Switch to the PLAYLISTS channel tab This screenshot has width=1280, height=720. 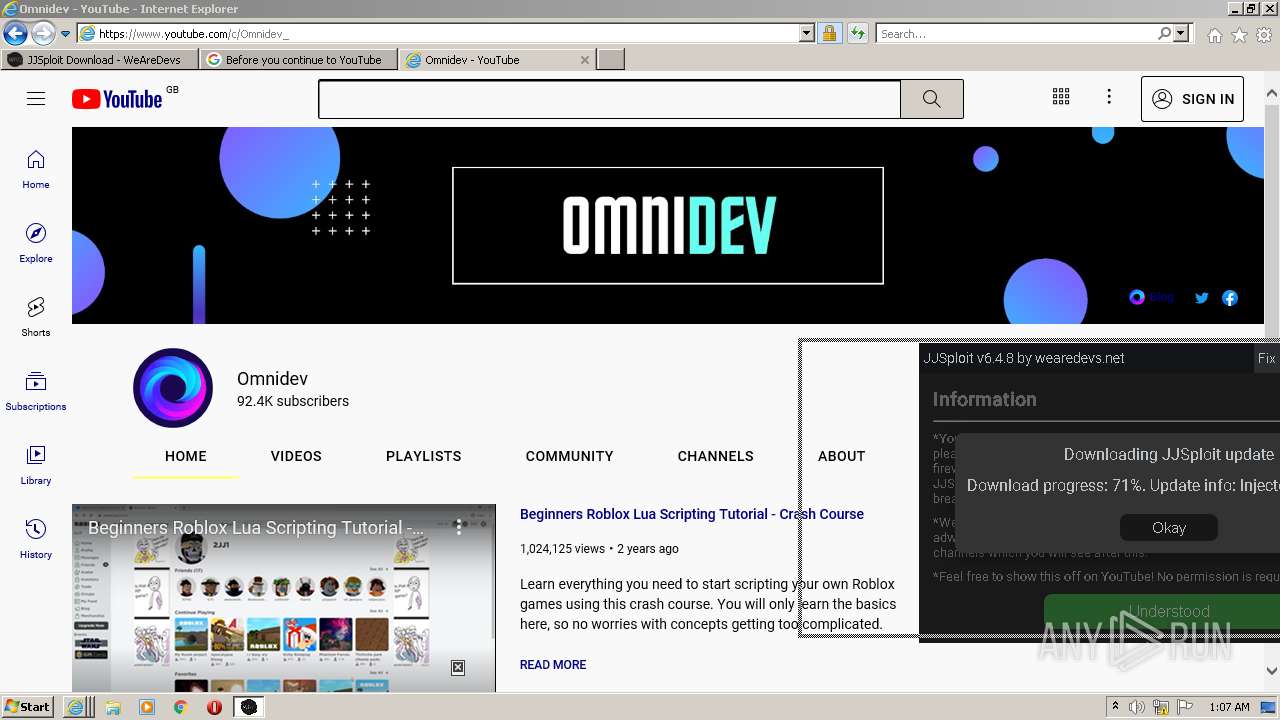coord(424,456)
